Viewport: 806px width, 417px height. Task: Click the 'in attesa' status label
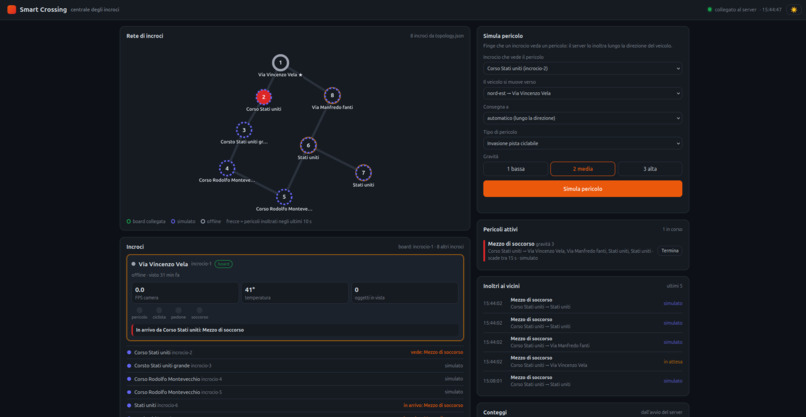[673, 361]
